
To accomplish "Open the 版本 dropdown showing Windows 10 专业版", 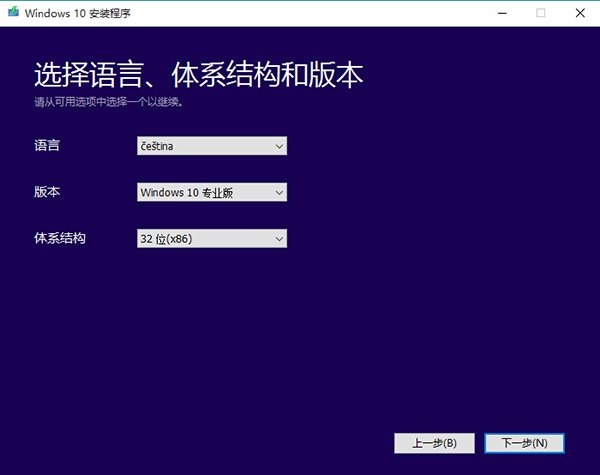I will 212,192.
